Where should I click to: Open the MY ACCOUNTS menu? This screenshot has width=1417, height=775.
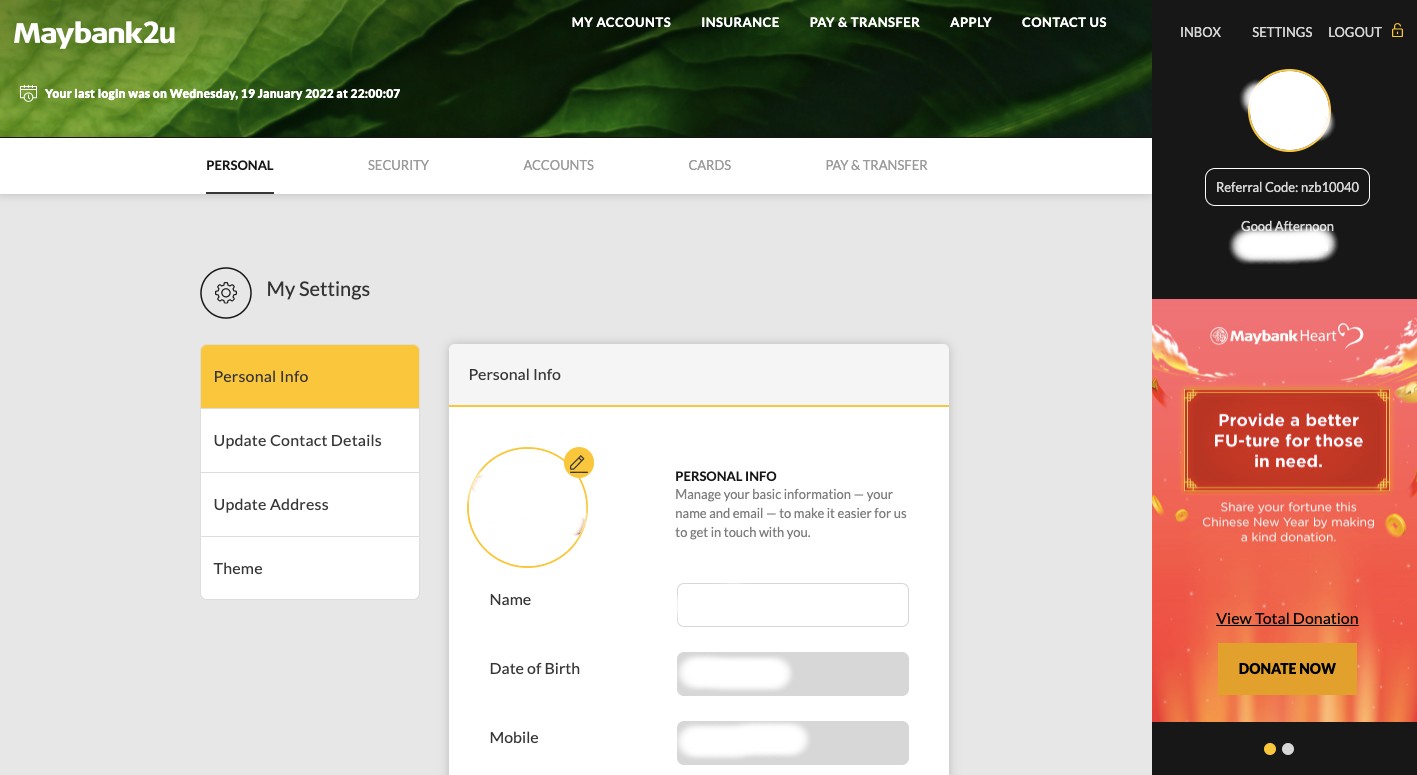(621, 22)
